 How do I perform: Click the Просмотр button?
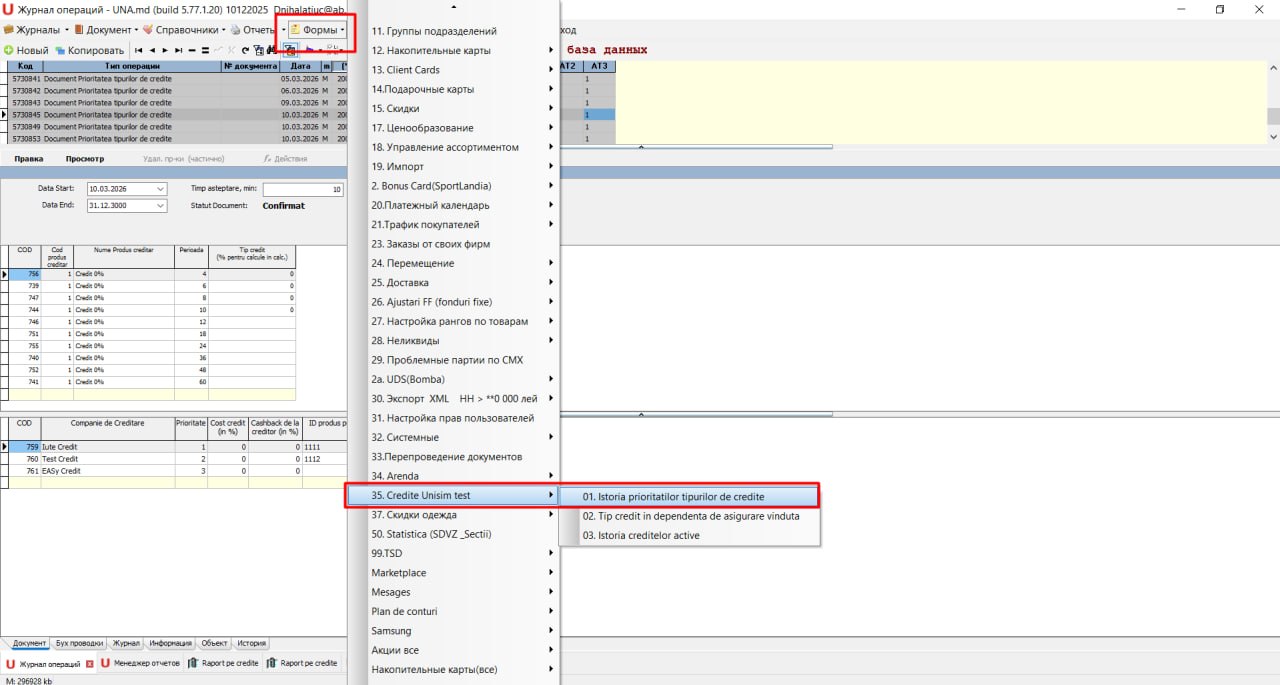pyautogui.click(x=85, y=159)
